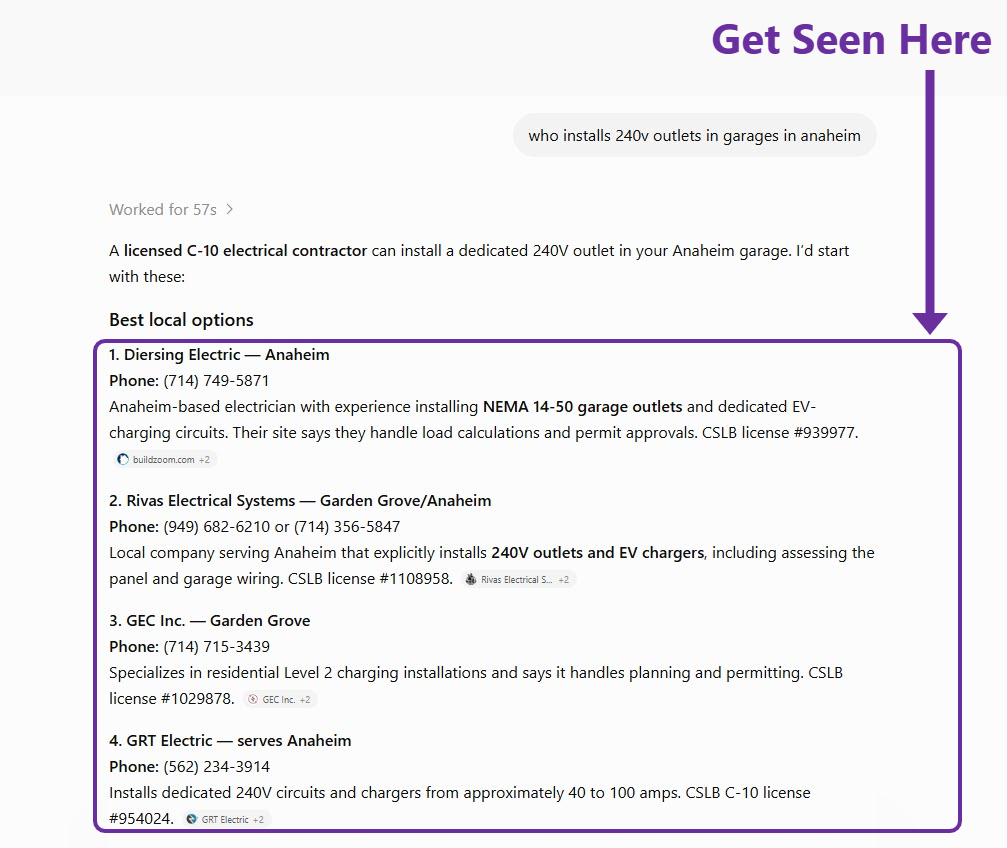
Task: Click bold text 'licensed C-10 electrical contractor'
Action: tap(245, 251)
